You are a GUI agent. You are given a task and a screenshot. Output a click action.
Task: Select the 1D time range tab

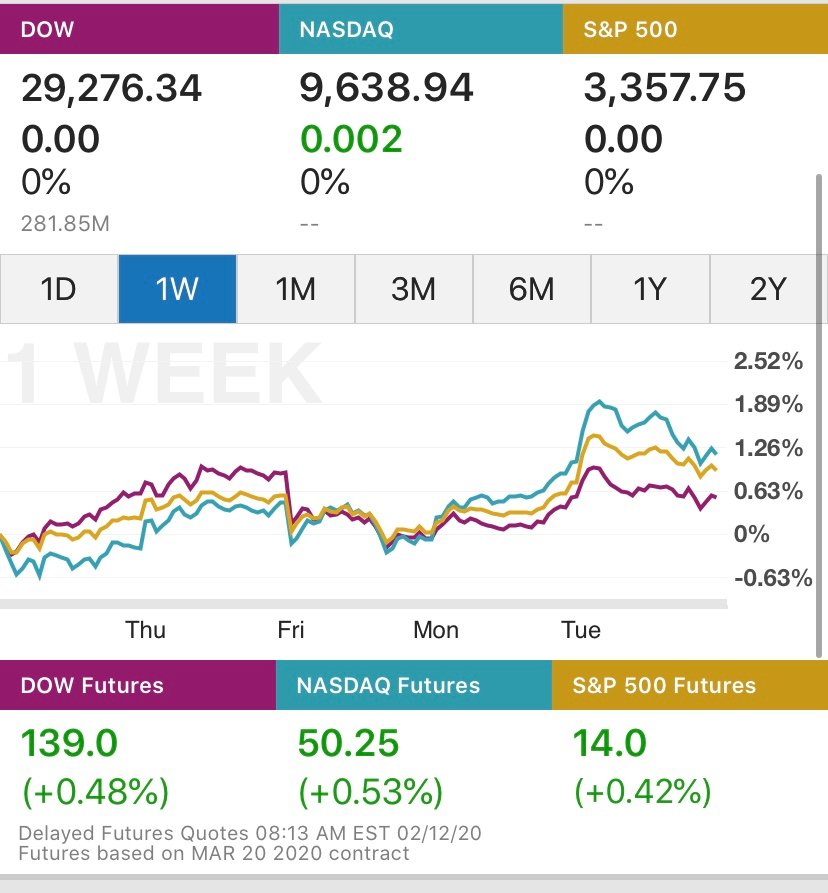[59, 289]
